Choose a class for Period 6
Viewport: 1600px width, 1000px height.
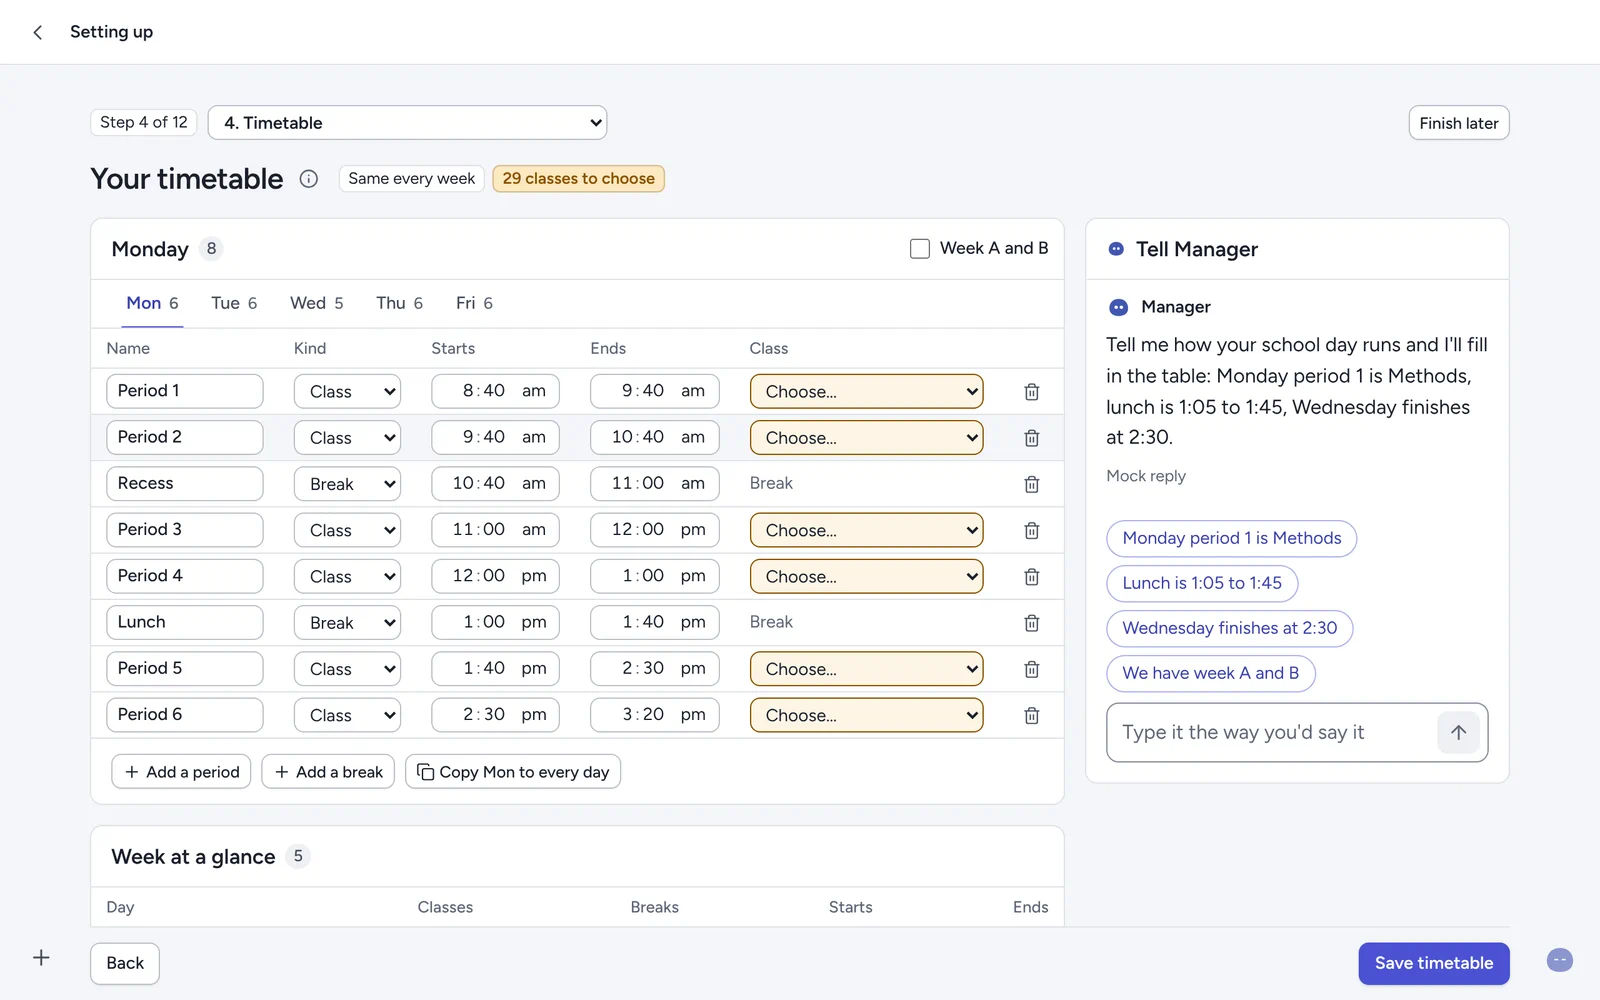pos(867,715)
